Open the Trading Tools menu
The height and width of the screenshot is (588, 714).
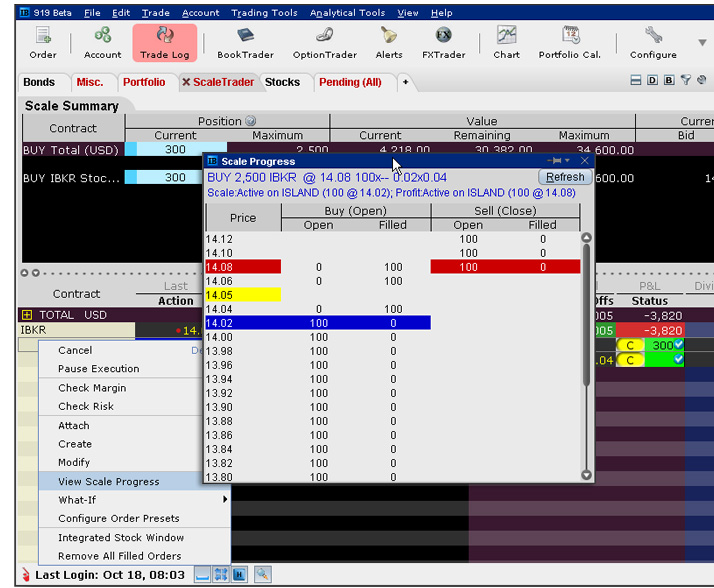pyautogui.click(x=264, y=13)
